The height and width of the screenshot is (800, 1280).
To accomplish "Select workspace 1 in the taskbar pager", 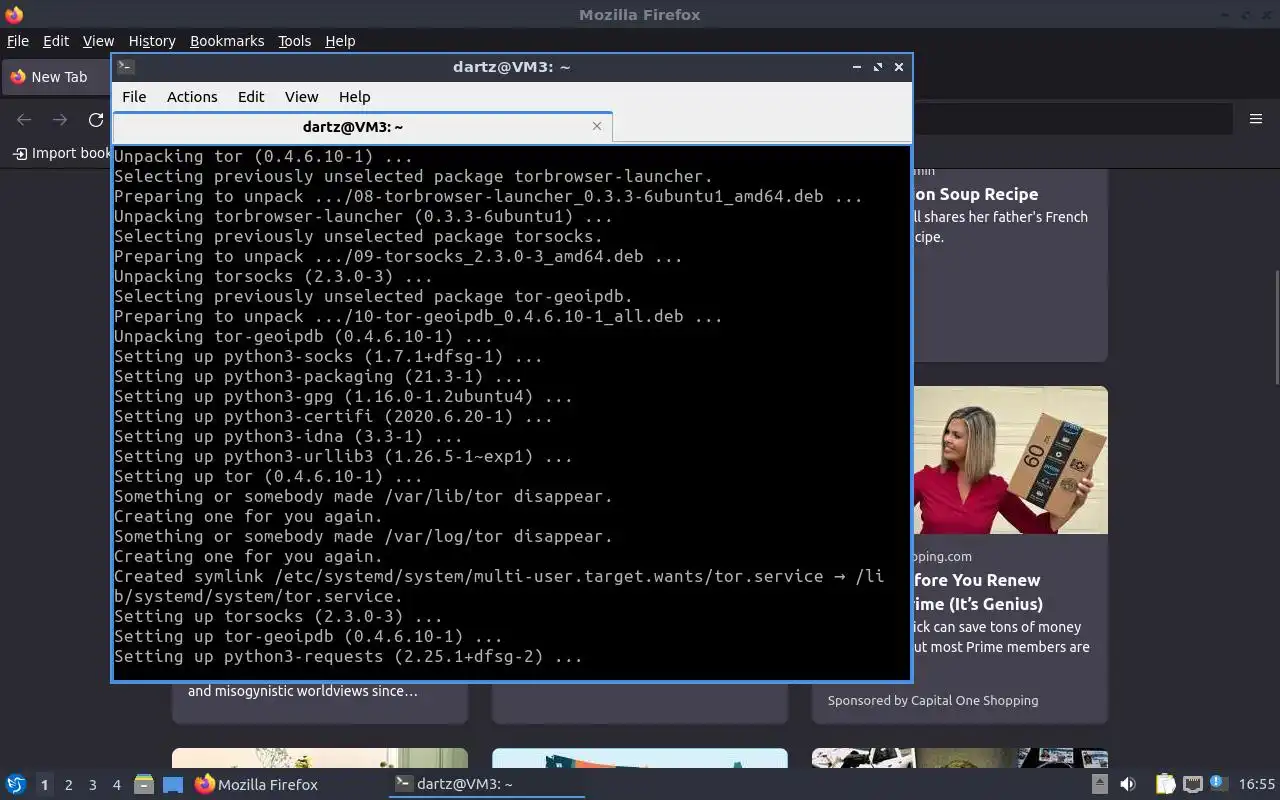I will click(44, 785).
